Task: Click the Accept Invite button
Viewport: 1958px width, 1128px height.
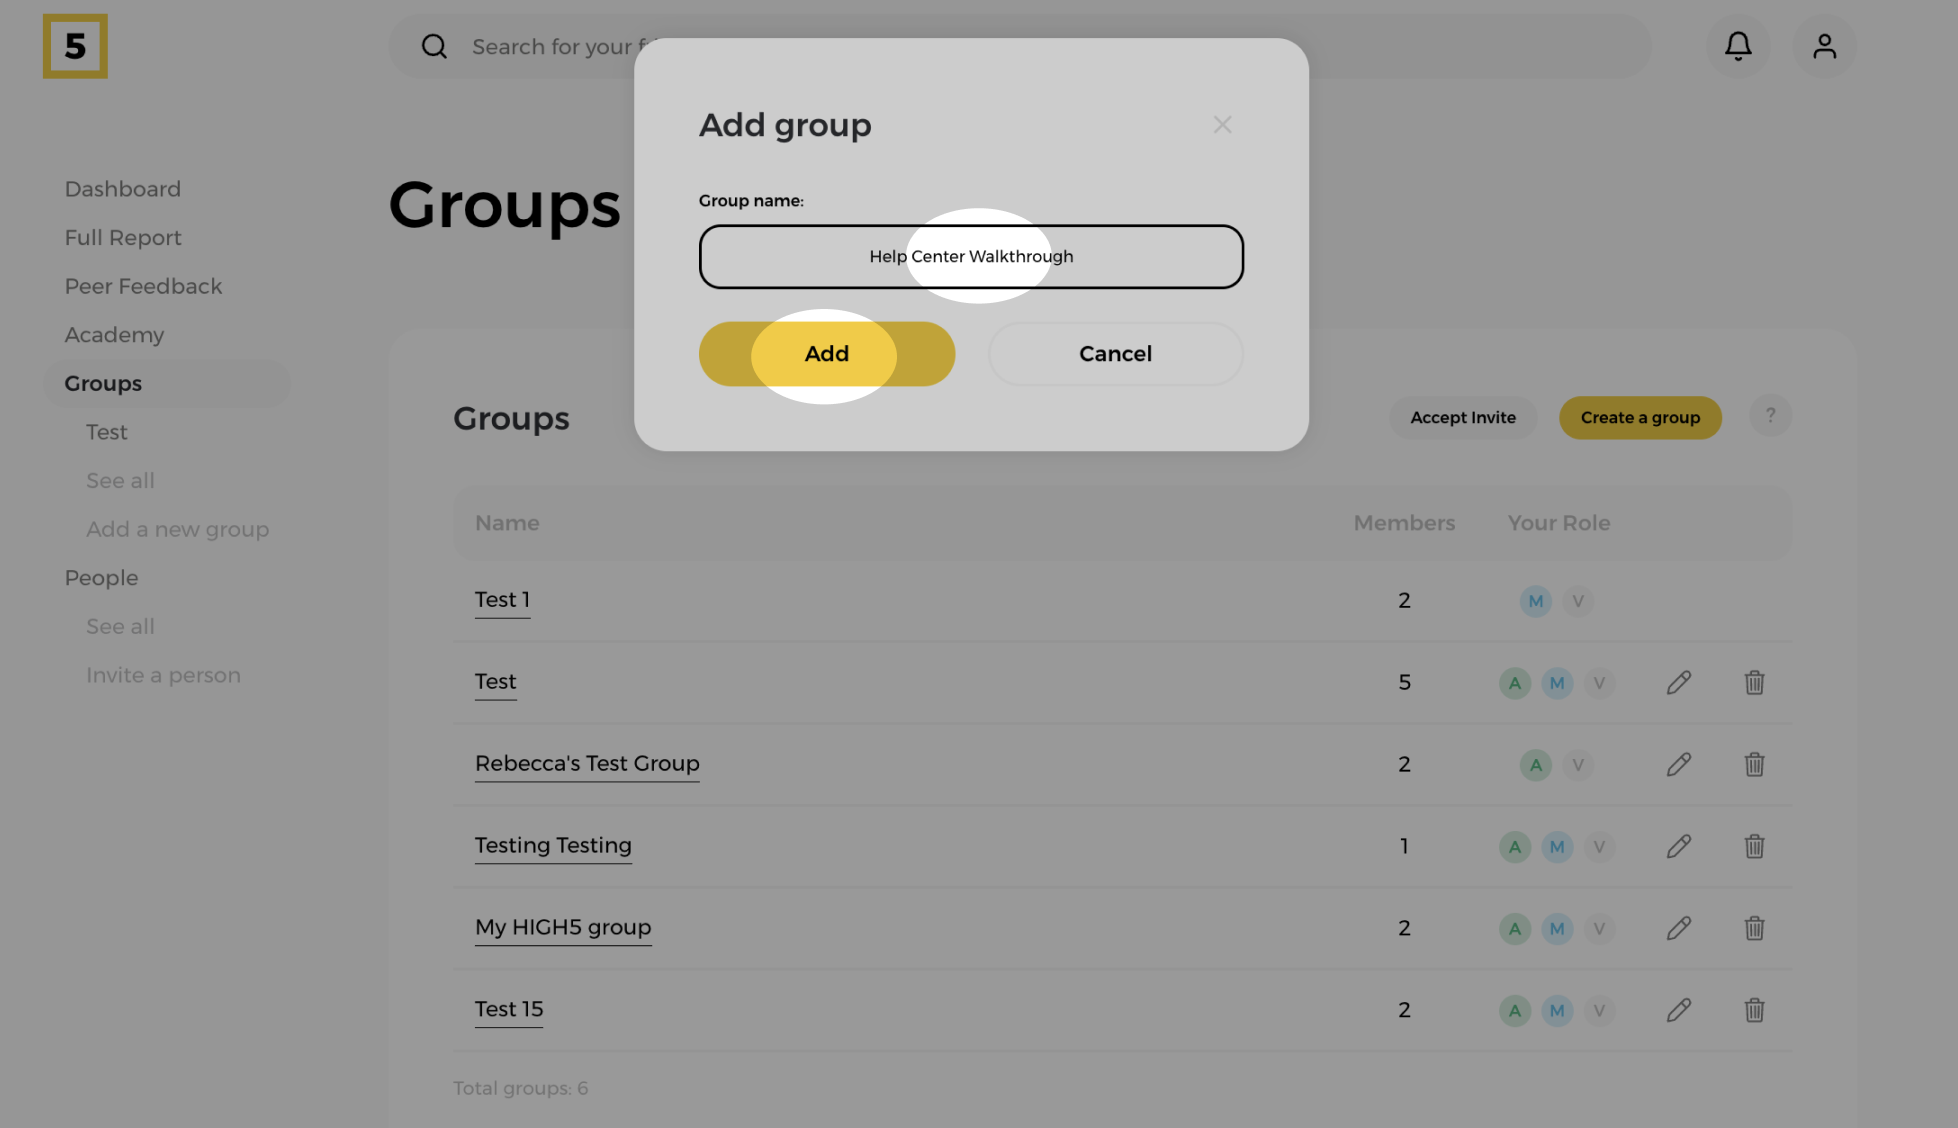Action: click(x=1462, y=418)
